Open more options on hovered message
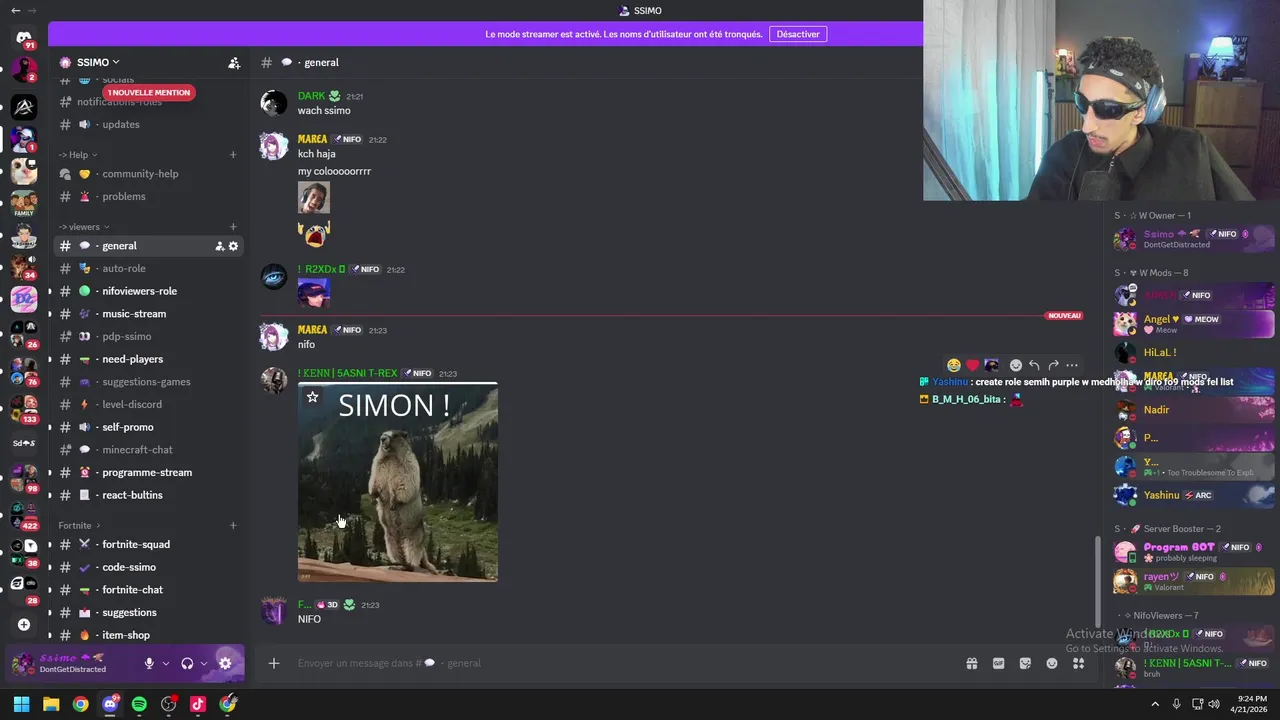 [x=1072, y=365]
